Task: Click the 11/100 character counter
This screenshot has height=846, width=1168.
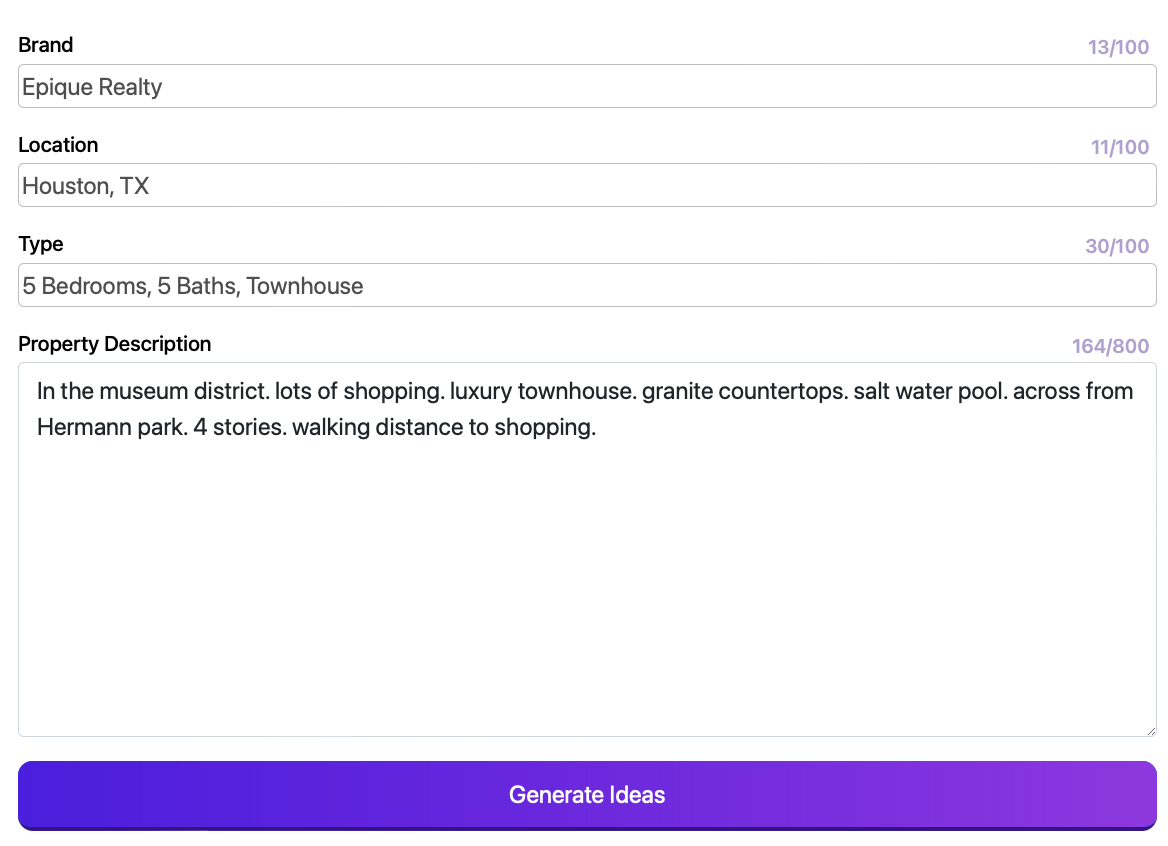Action: pyautogui.click(x=1119, y=147)
